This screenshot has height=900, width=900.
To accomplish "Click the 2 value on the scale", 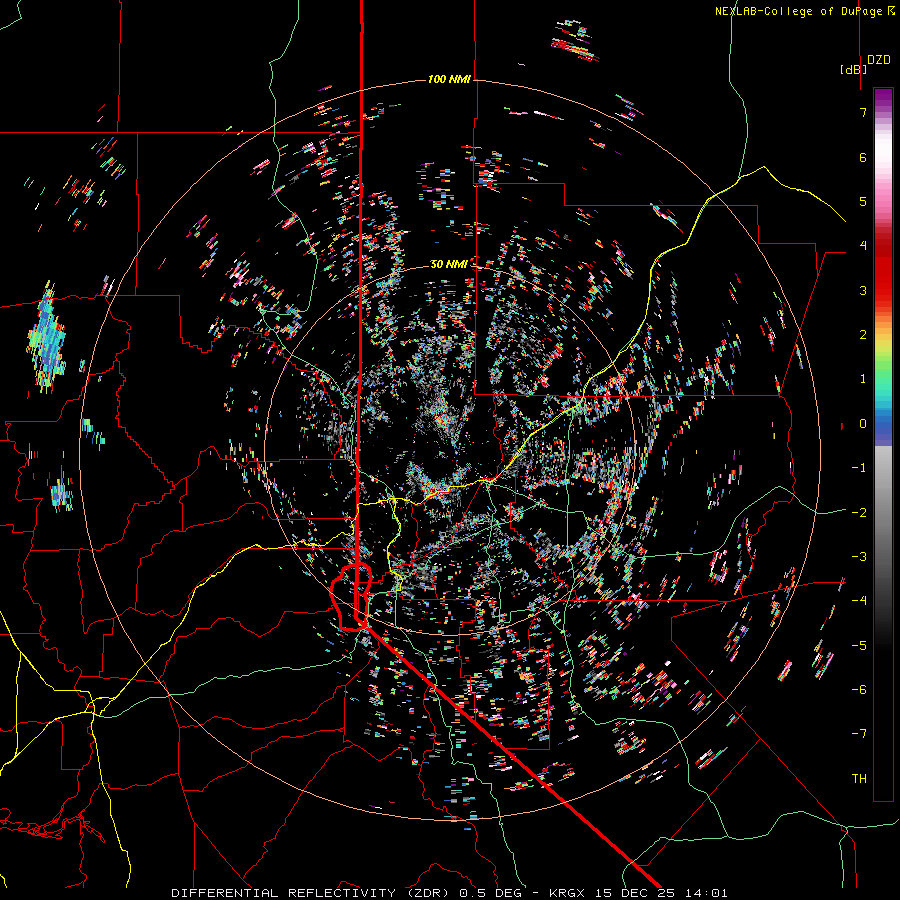I will [863, 335].
